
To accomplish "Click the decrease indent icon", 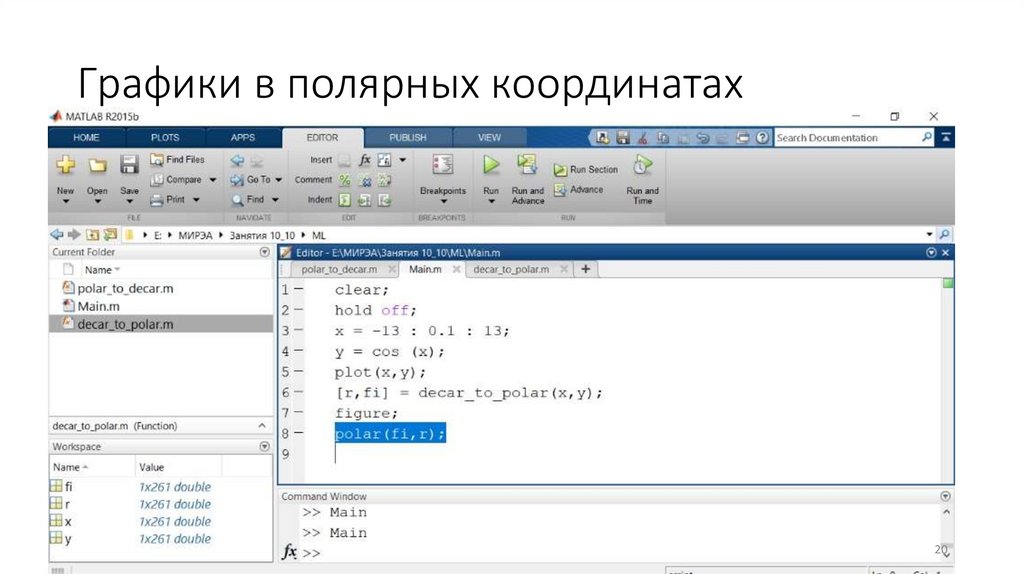I will tap(385, 200).
